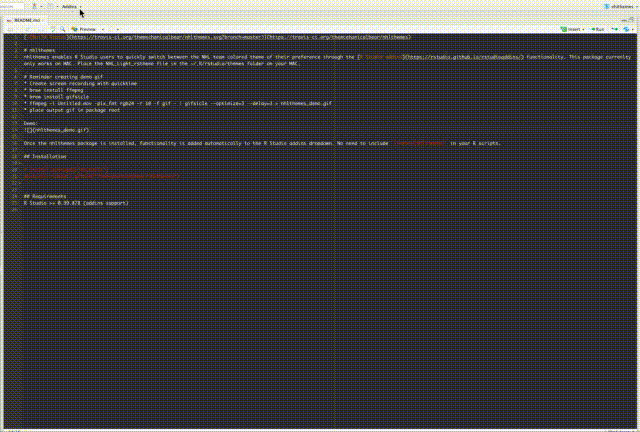Click the "Create screen recording with quicktime" line
Viewport: 640px width, 432px height.
(80, 83)
